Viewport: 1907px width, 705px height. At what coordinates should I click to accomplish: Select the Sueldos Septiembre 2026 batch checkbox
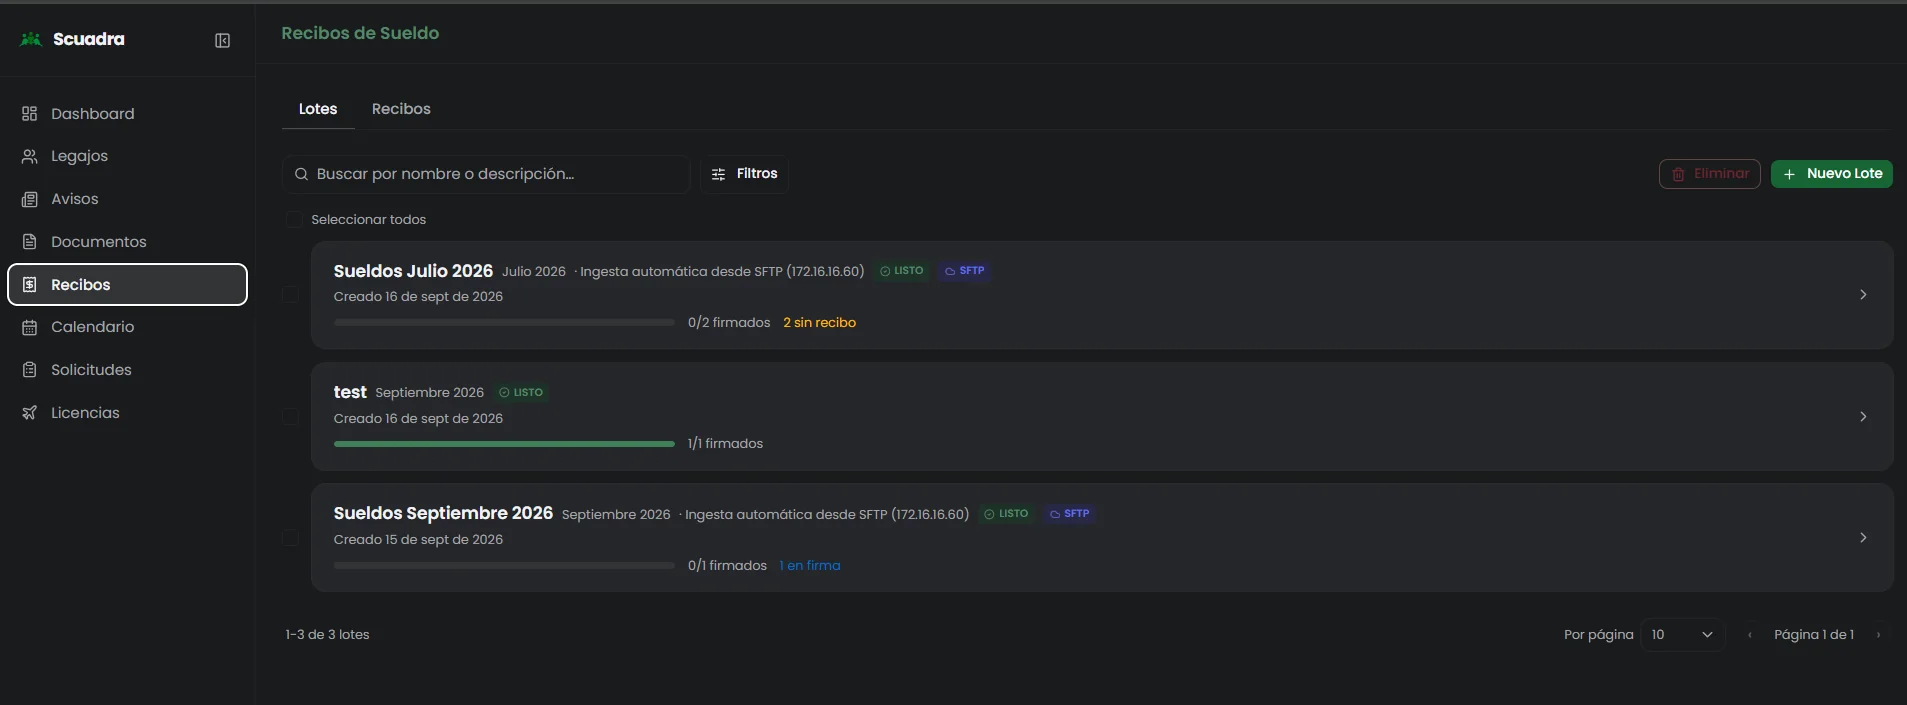pyautogui.click(x=290, y=538)
